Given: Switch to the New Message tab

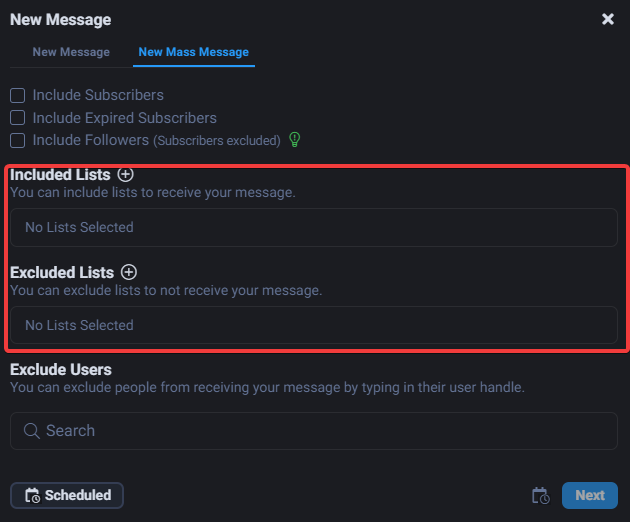Looking at the screenshot, I should click(71, 52).
